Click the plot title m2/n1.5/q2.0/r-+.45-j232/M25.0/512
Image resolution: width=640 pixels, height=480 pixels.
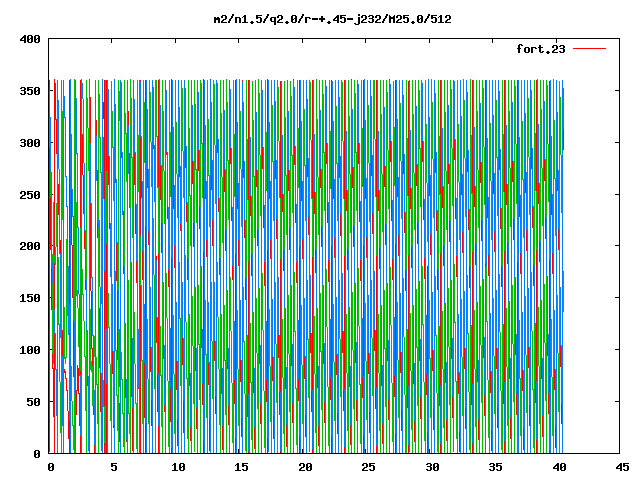pos(333,19)
